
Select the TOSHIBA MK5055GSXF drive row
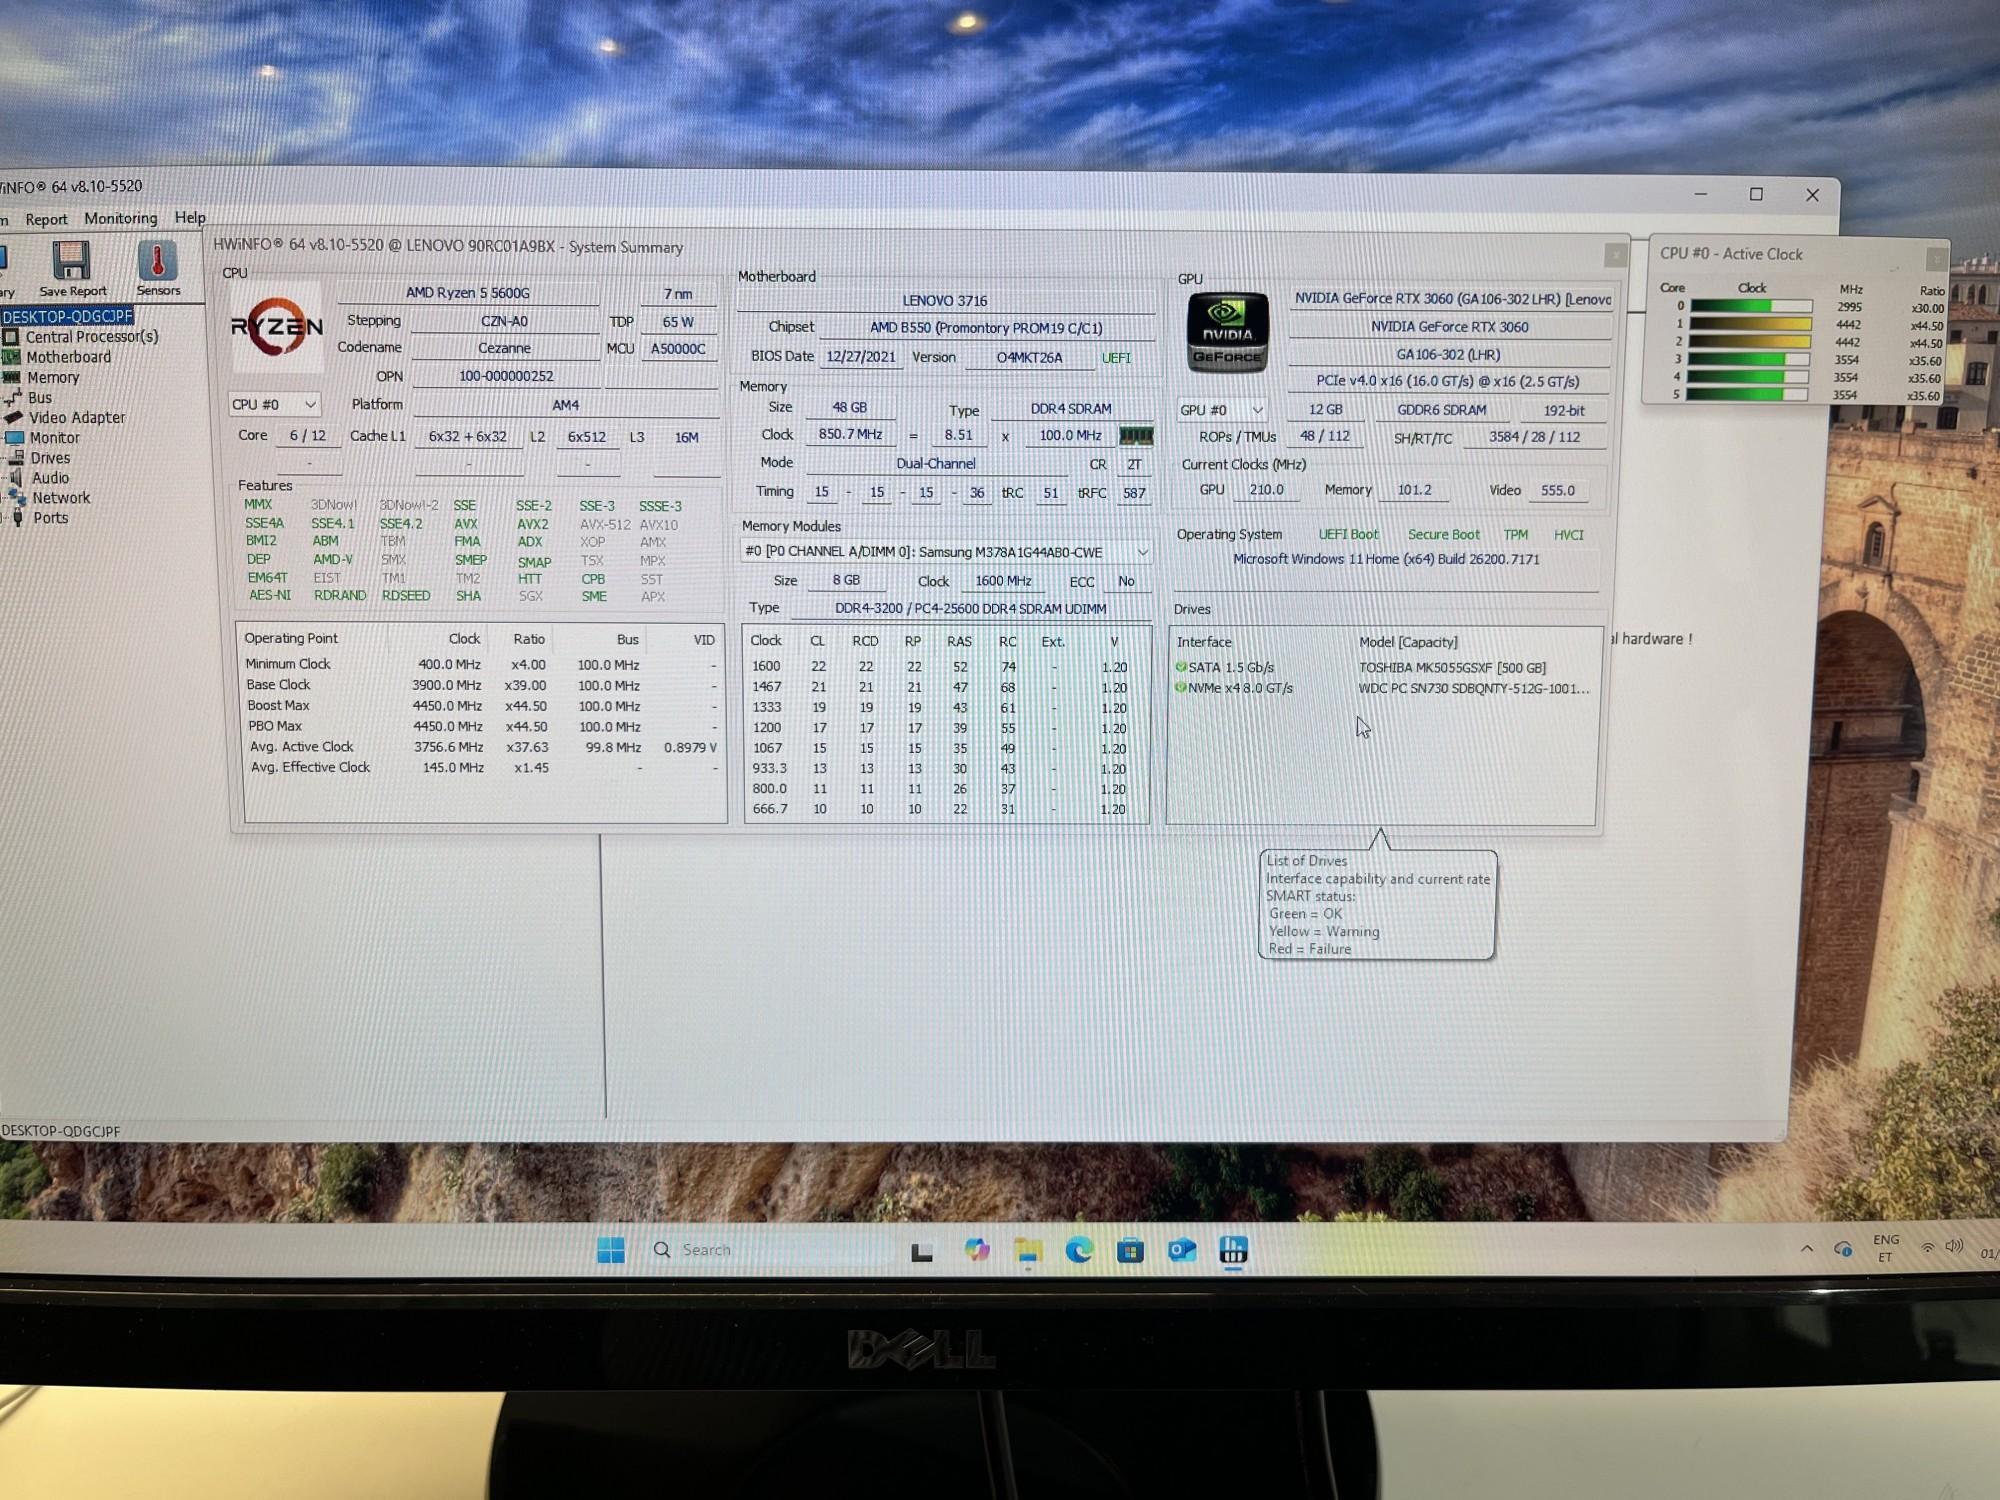pyautogui.click(x=1451, y=668)
